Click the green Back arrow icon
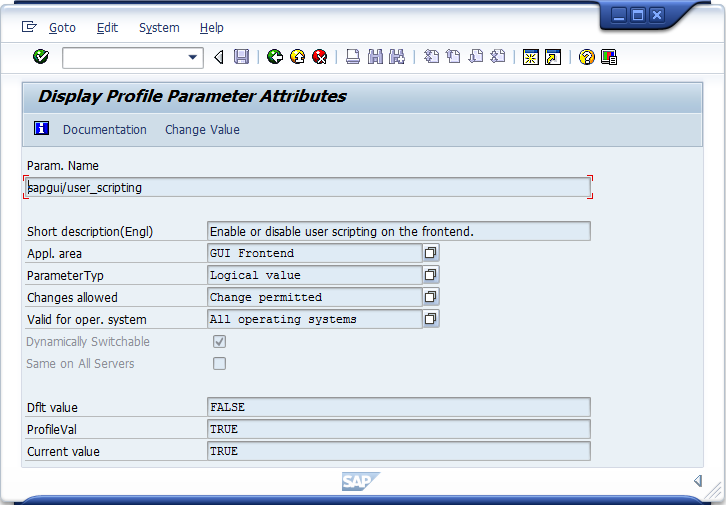 [275, 57]
